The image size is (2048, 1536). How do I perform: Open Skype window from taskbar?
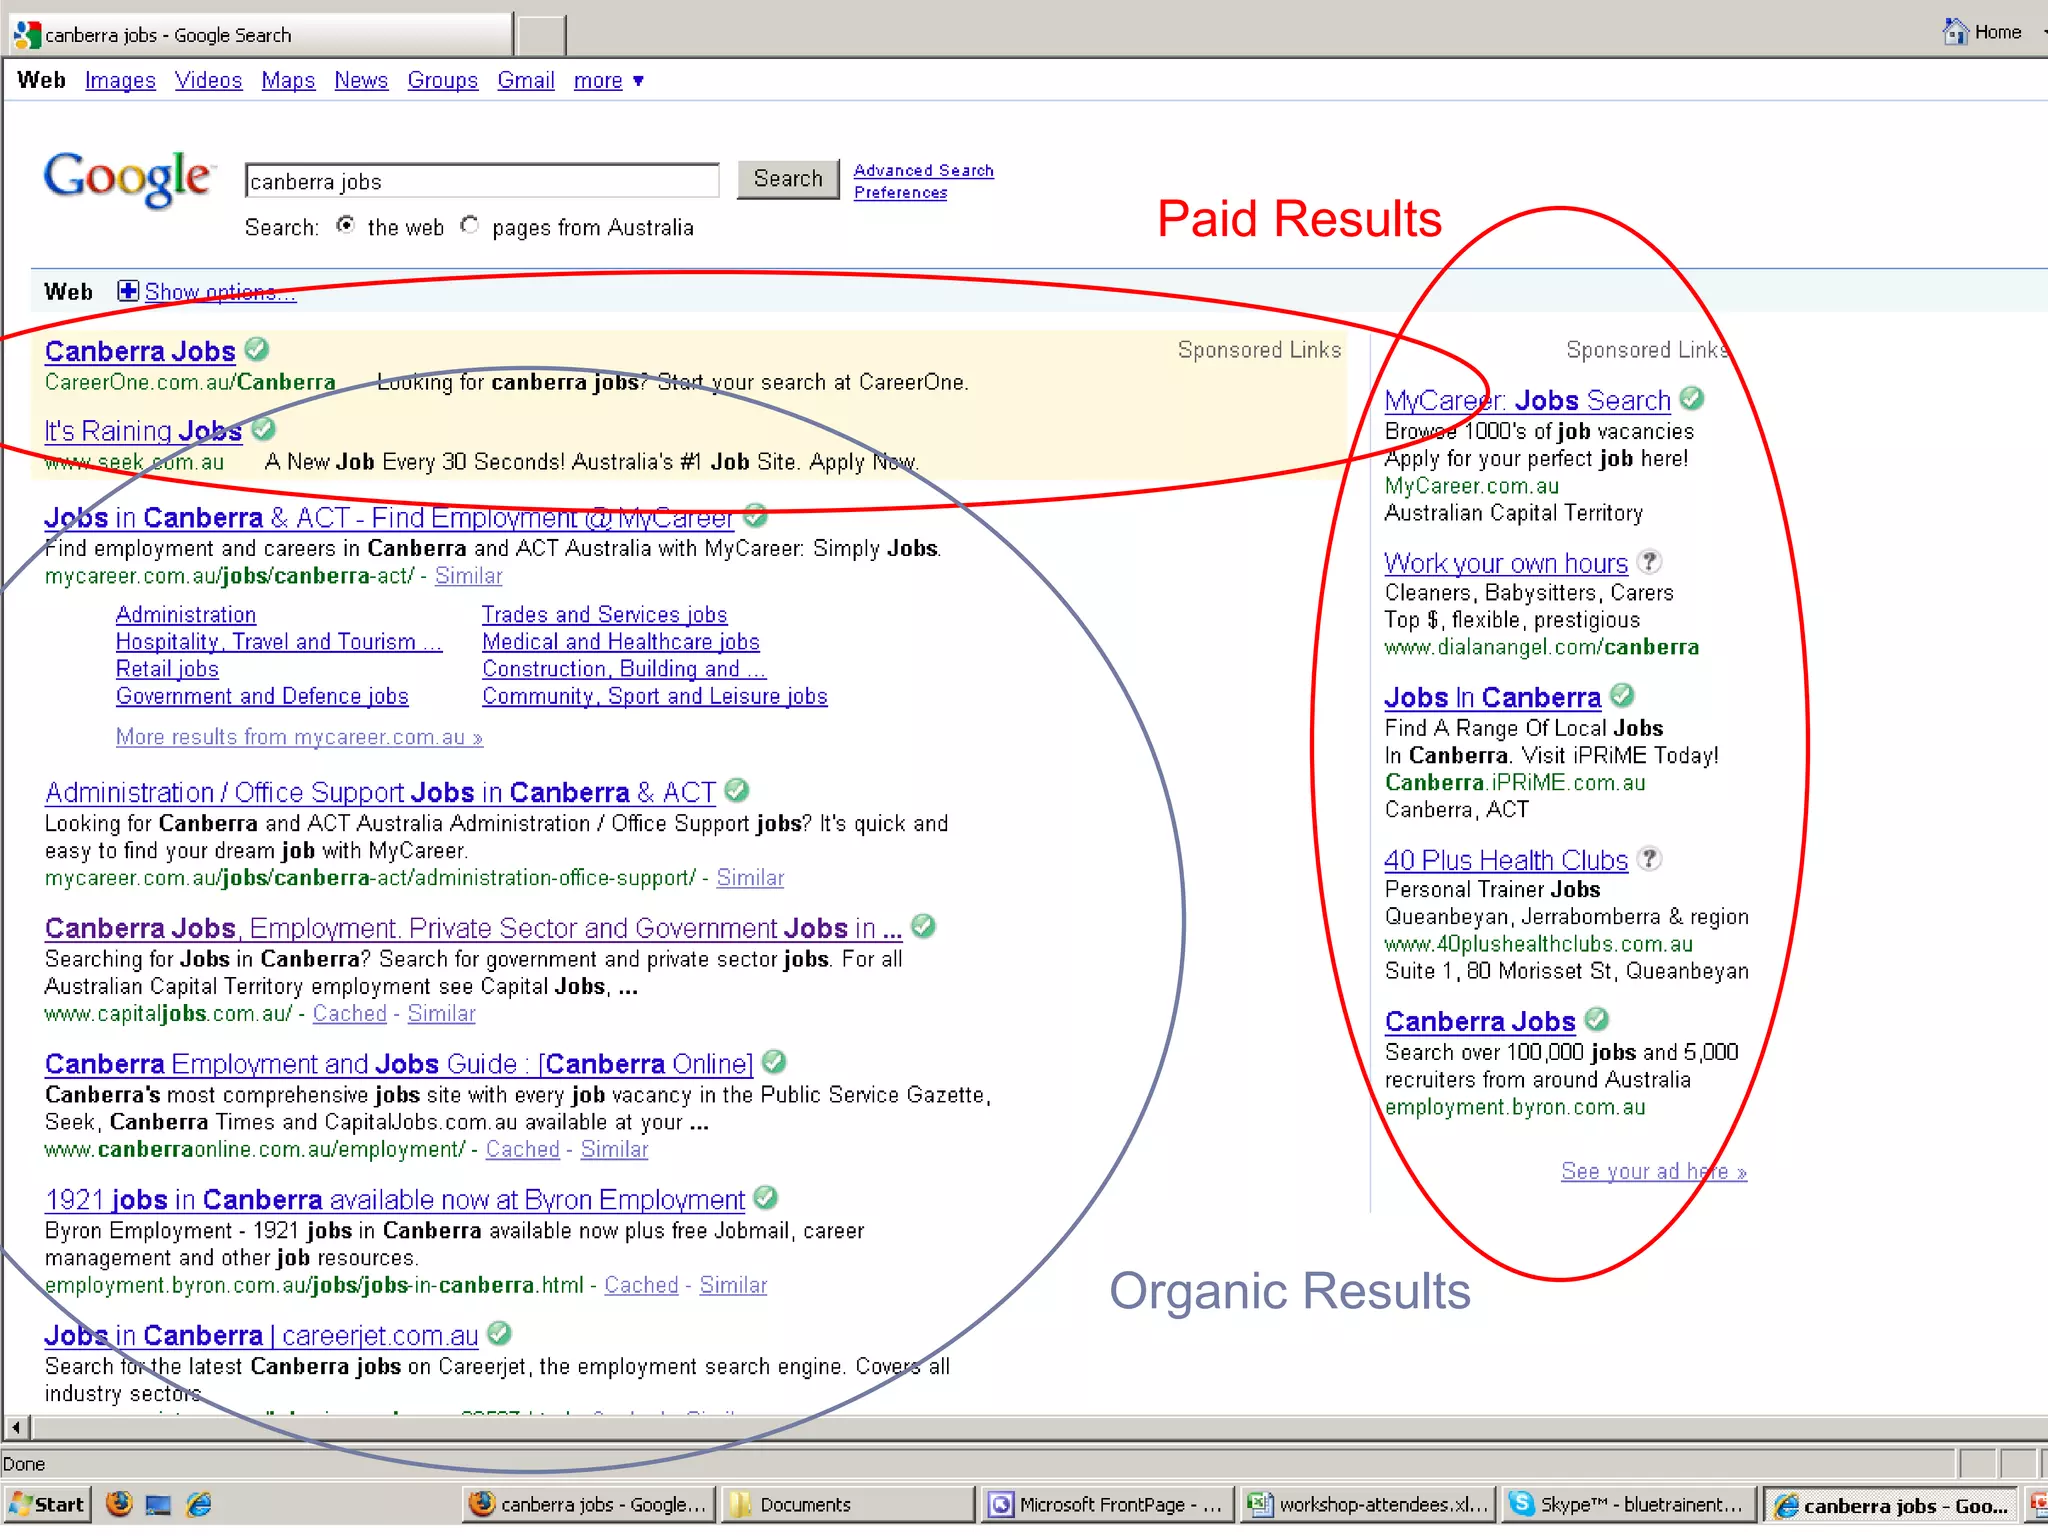(x=1628, y=1504)
